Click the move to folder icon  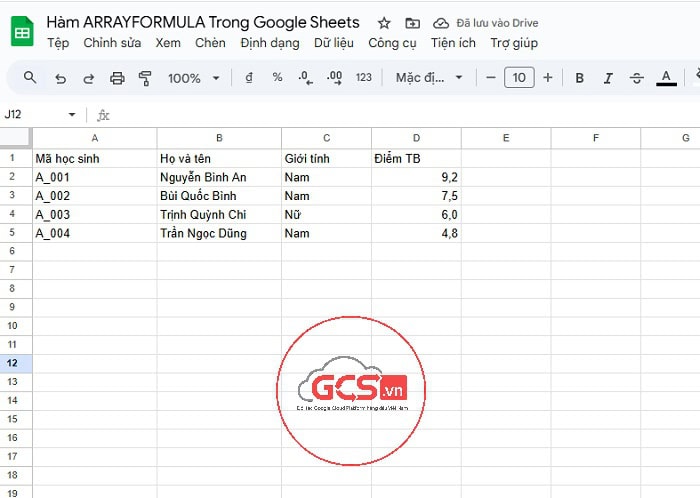412,23
